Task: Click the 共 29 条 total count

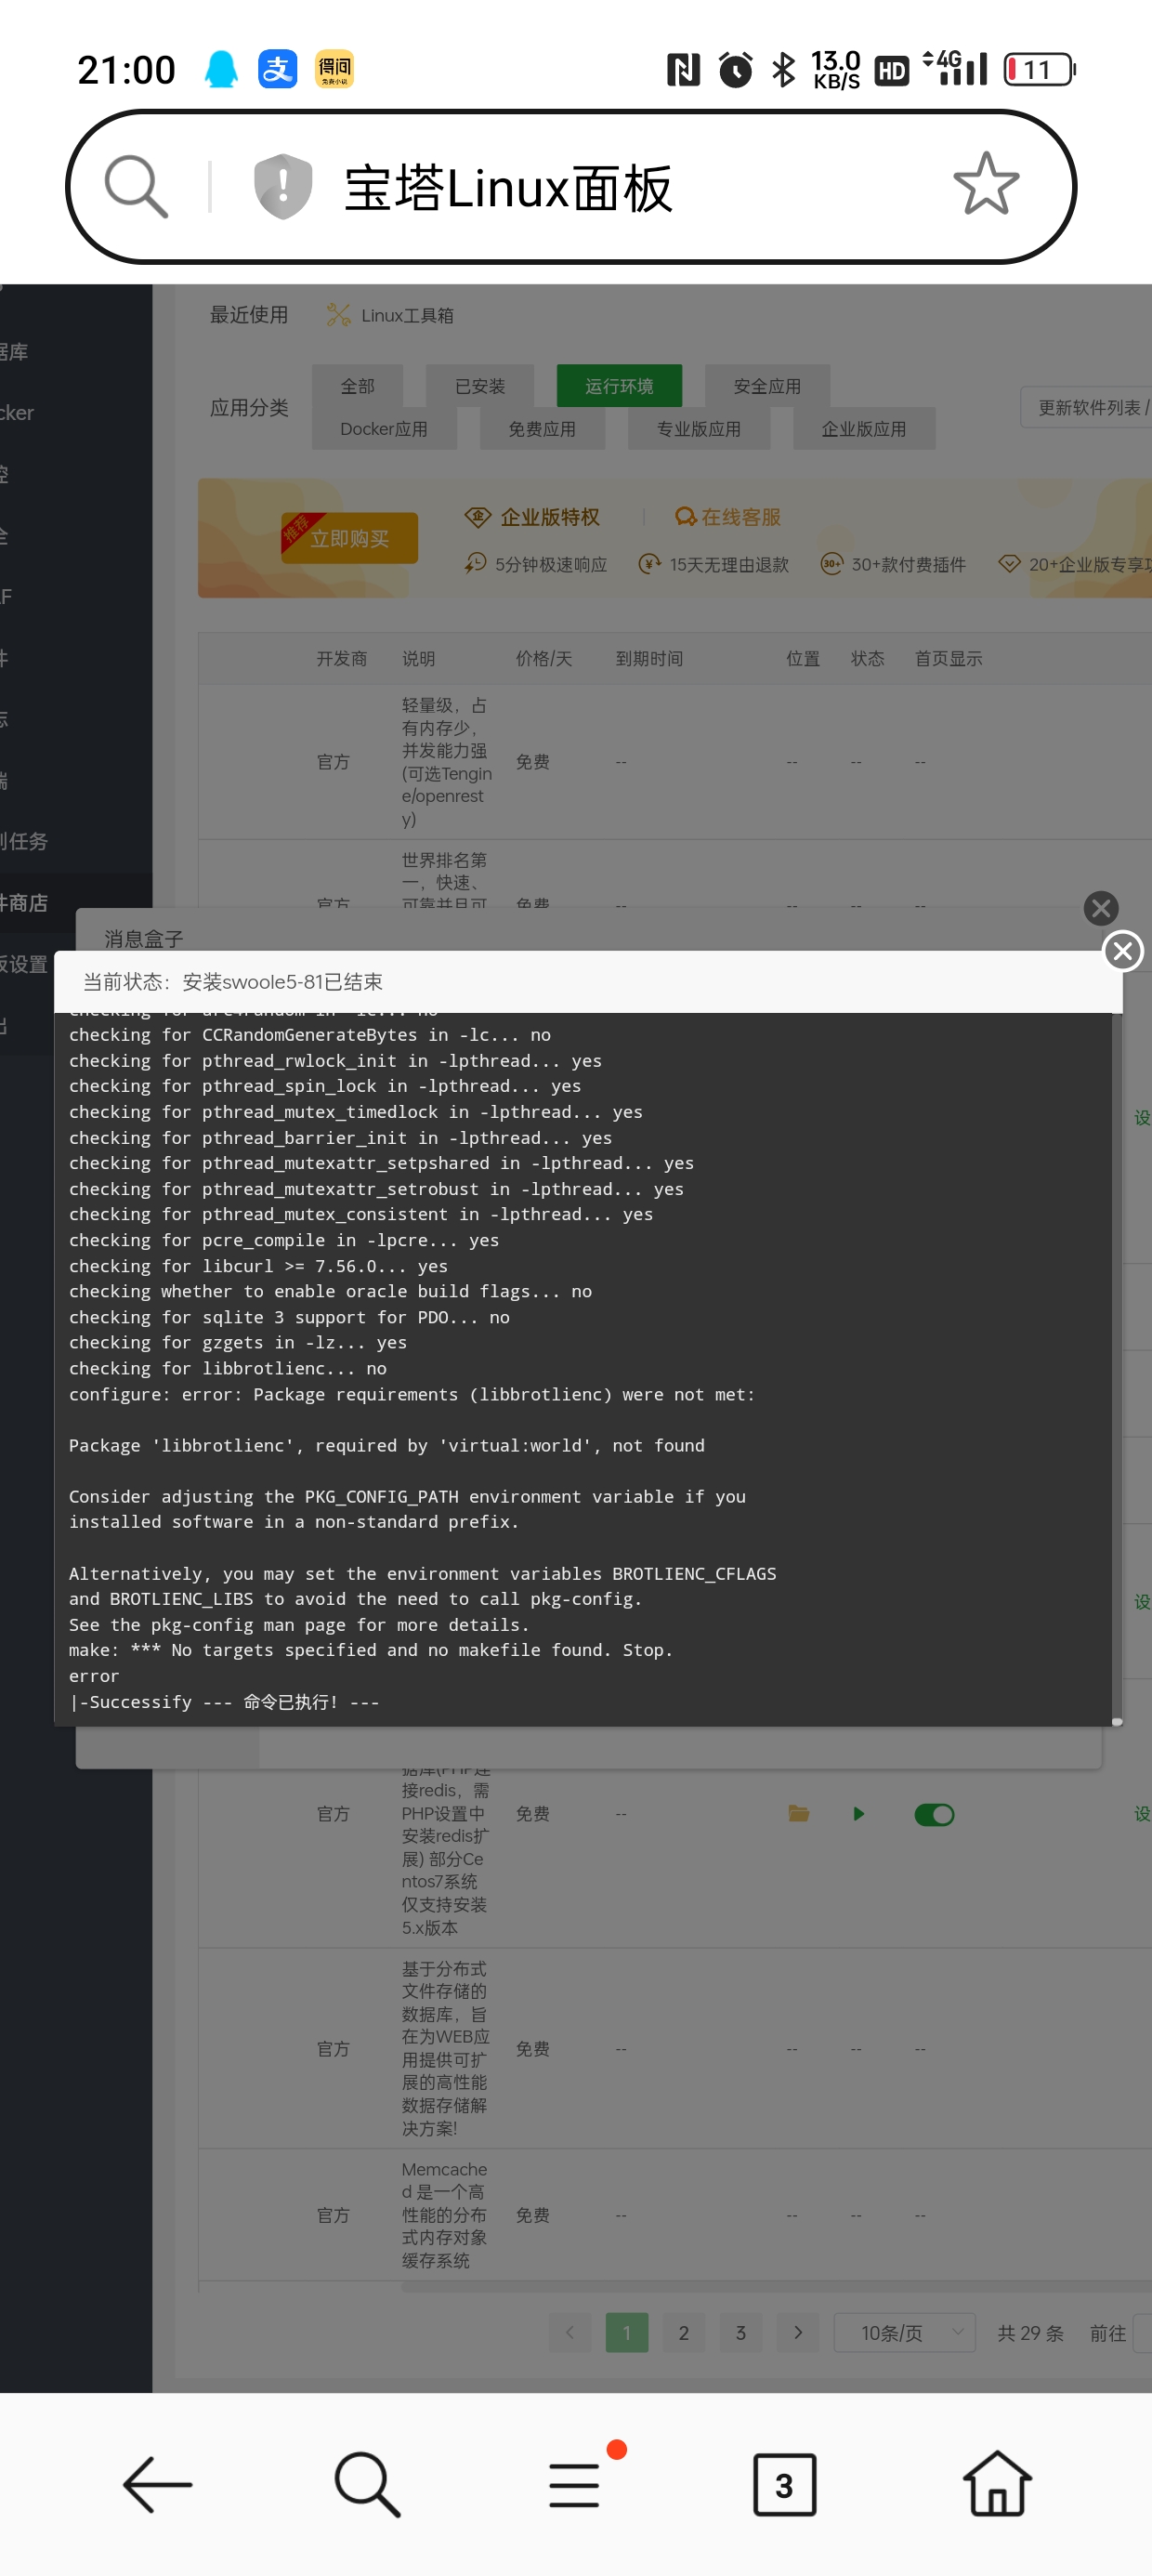Action: coord(1030,2333)
